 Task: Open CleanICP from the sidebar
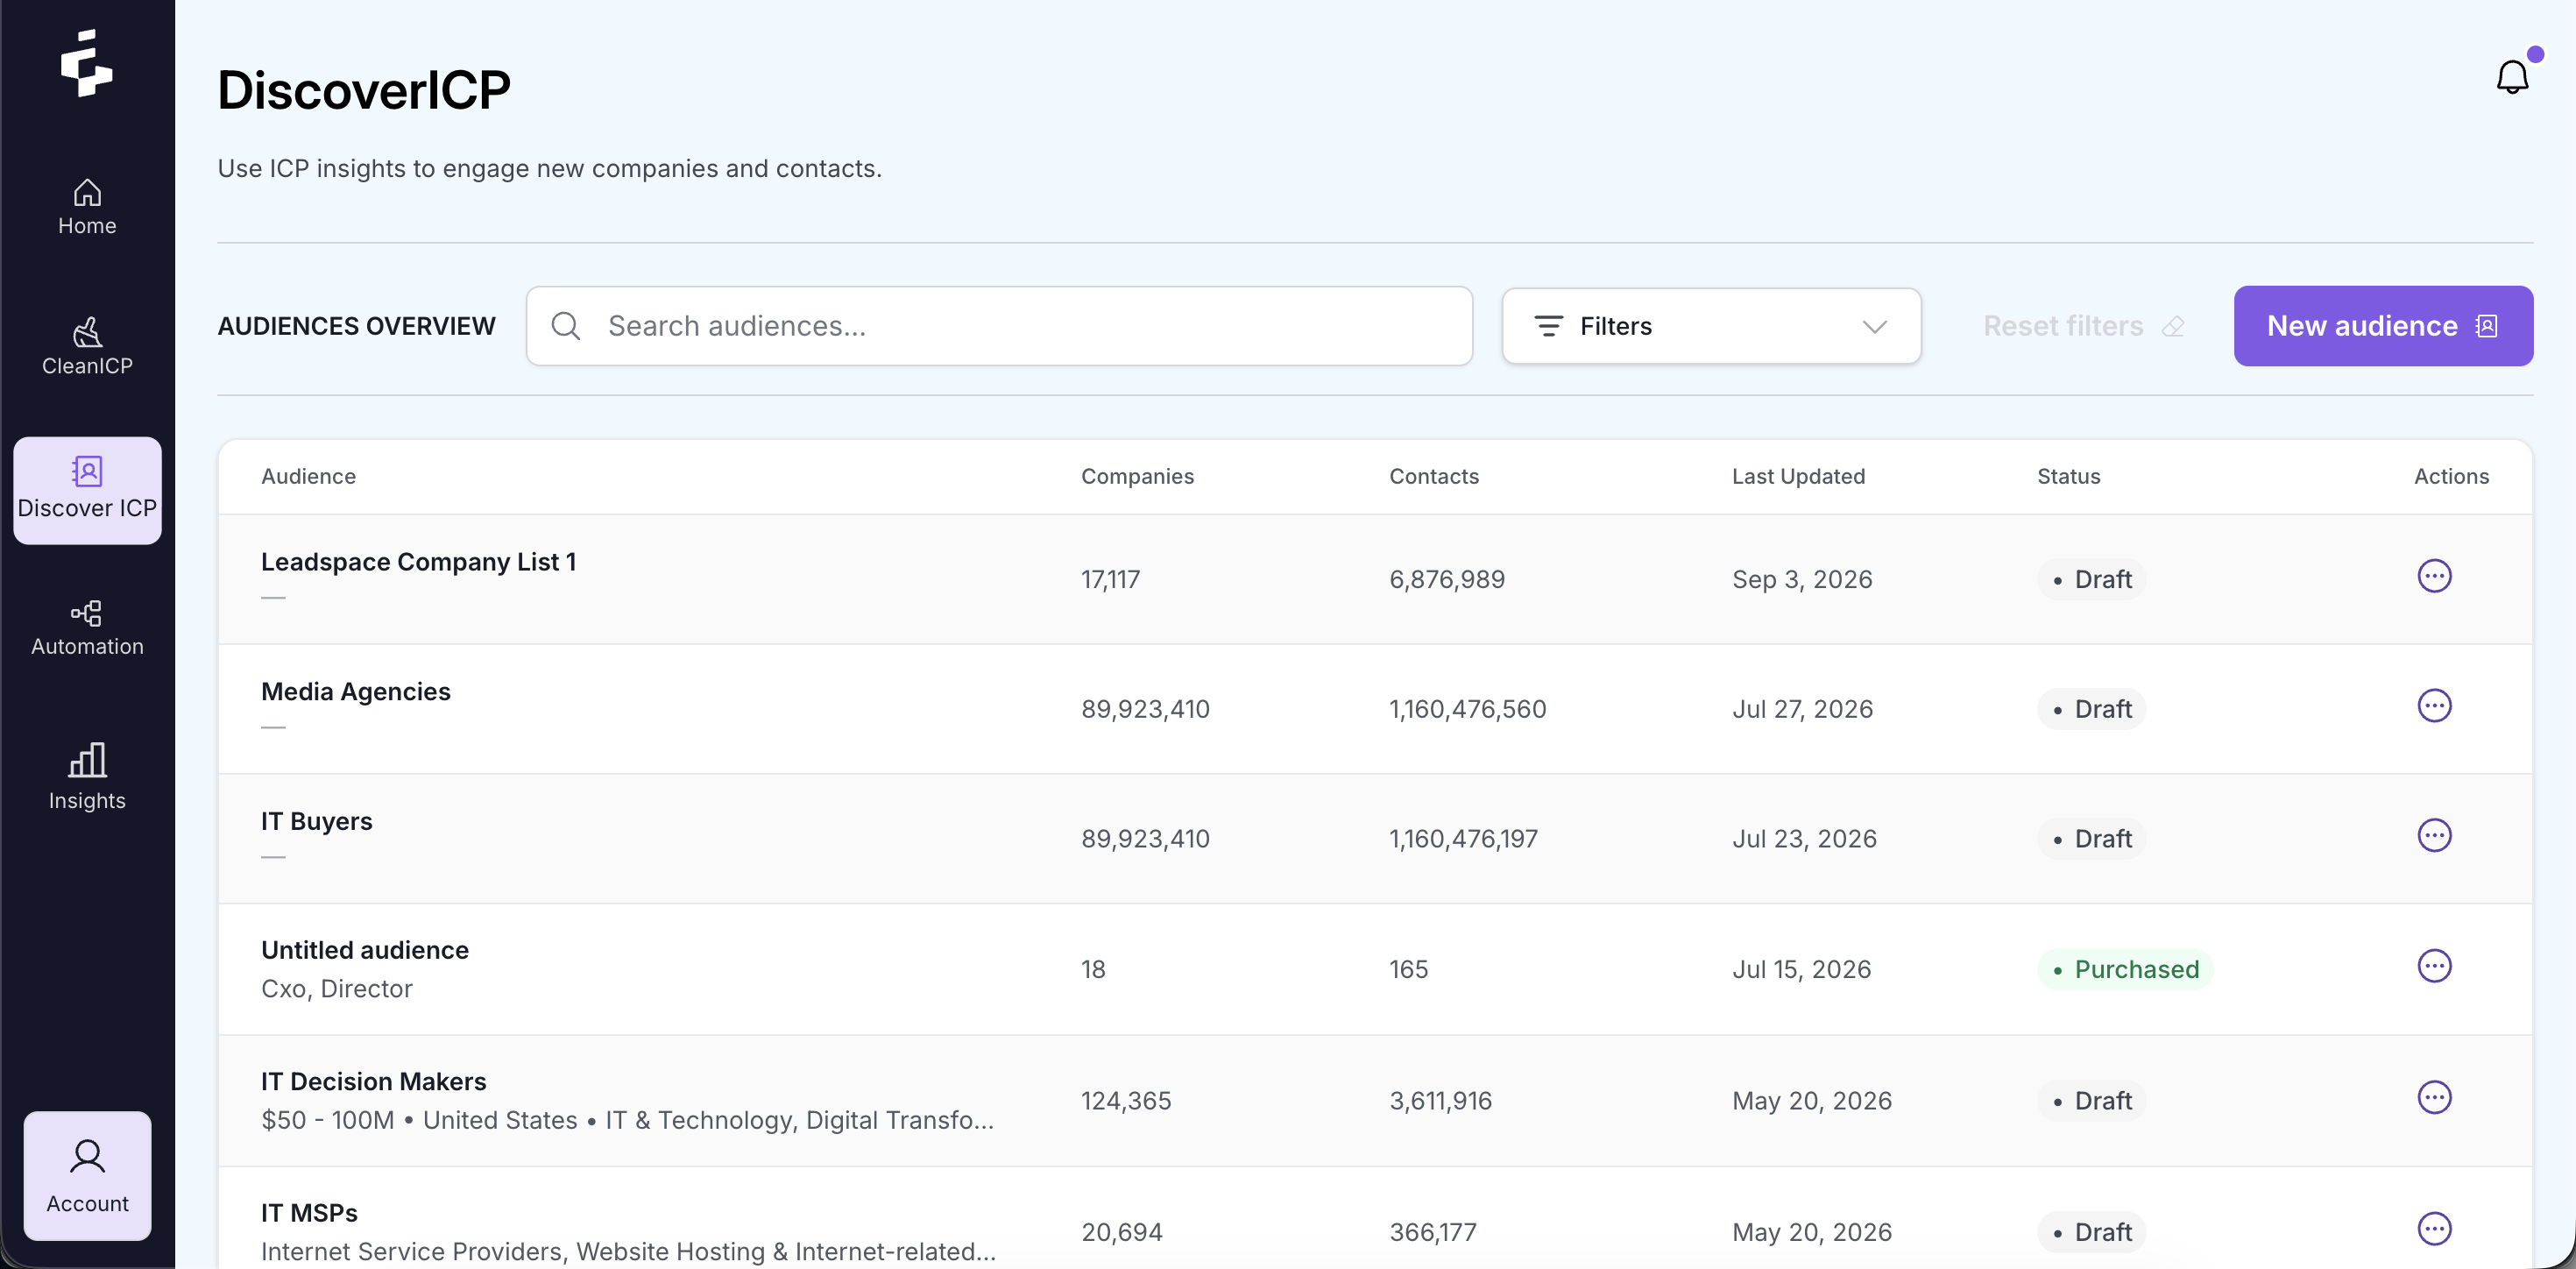coord(87,346)
